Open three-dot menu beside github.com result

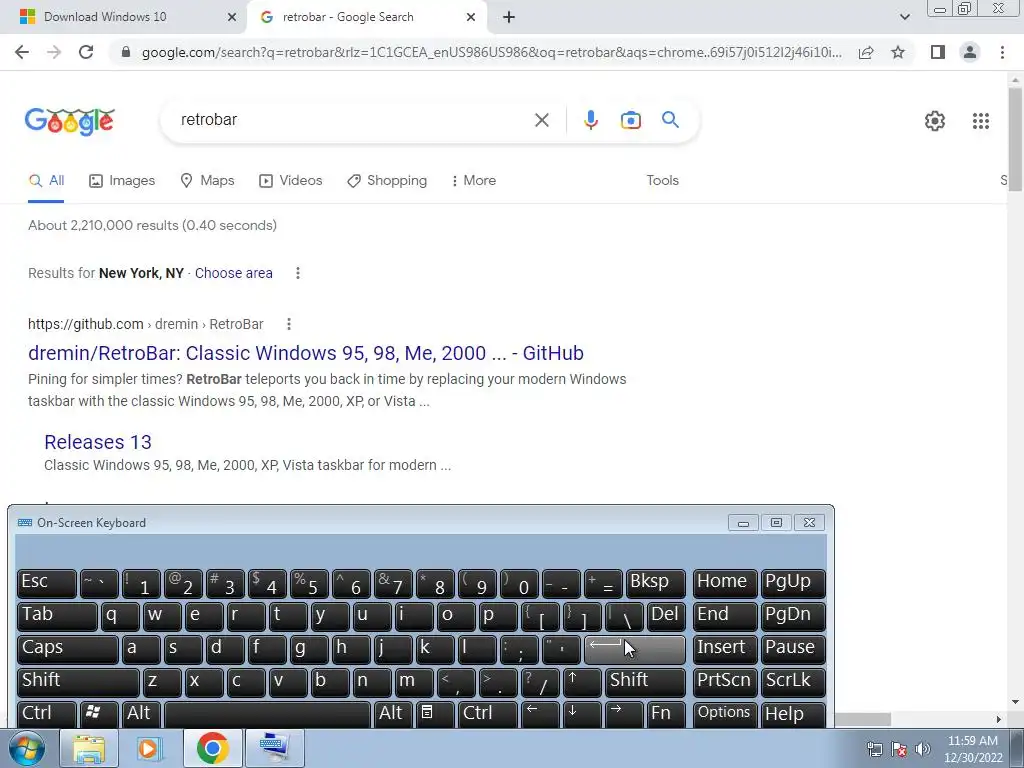coord(289,324)
